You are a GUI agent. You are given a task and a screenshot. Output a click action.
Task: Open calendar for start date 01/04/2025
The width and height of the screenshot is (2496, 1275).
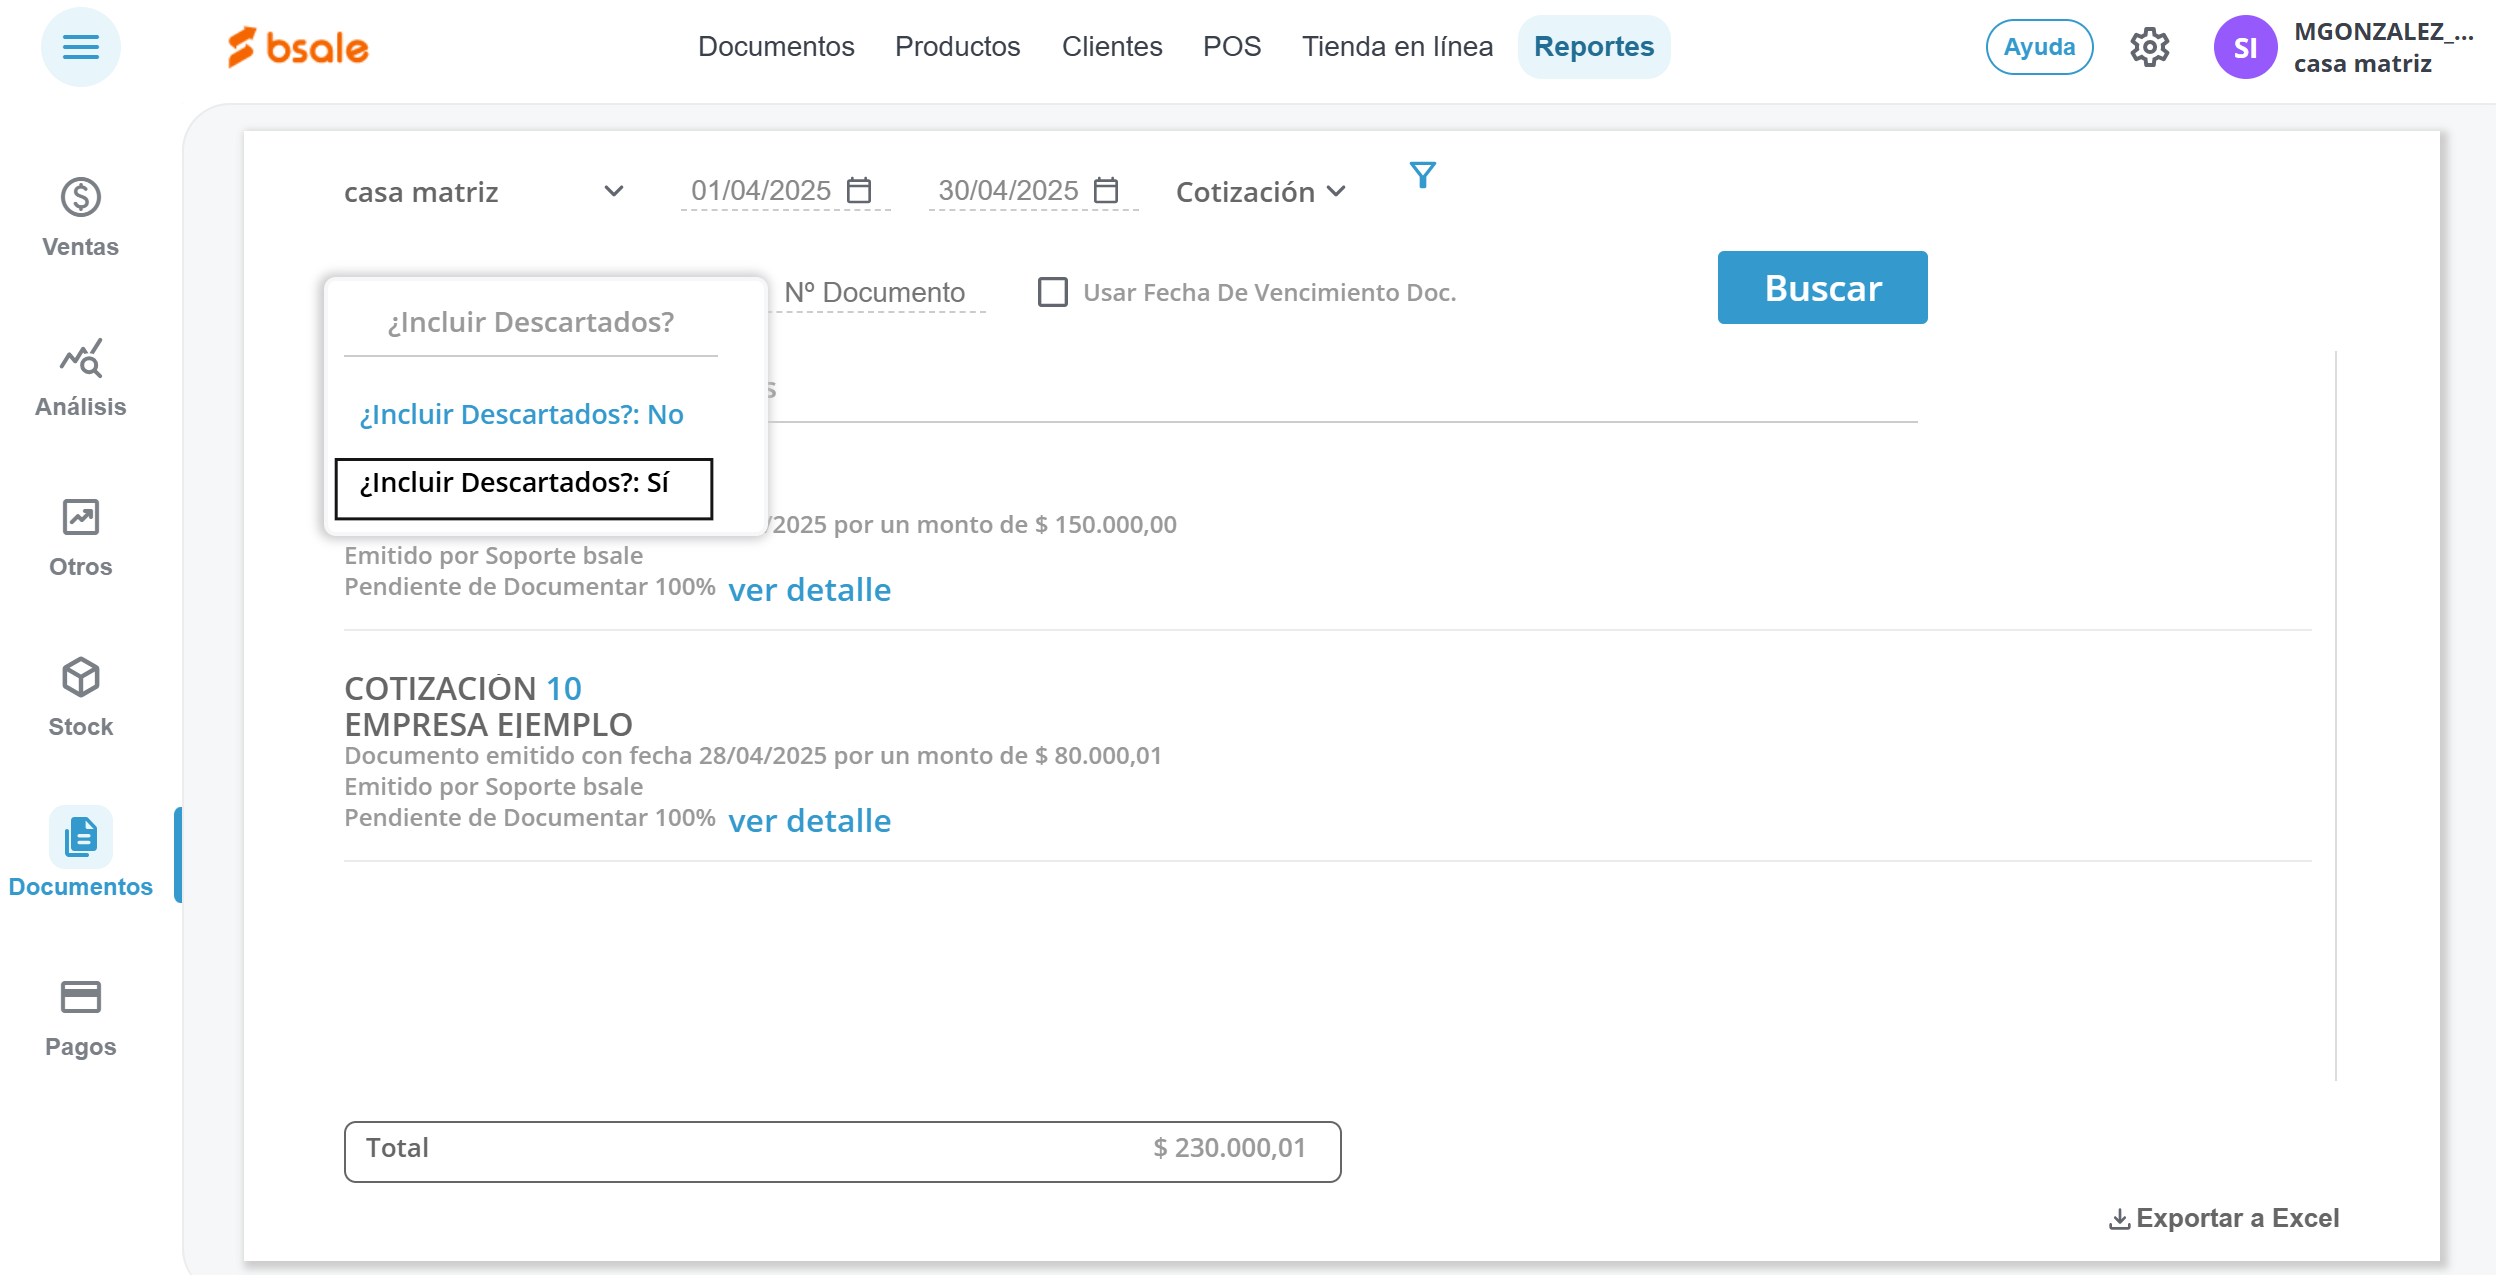(859, 190)
